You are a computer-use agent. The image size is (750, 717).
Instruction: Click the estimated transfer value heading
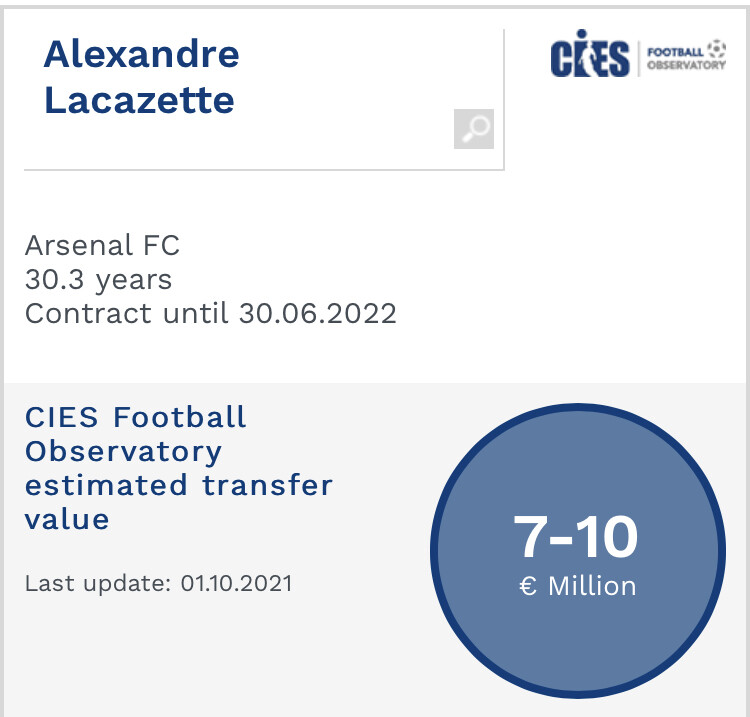(178, 468)
